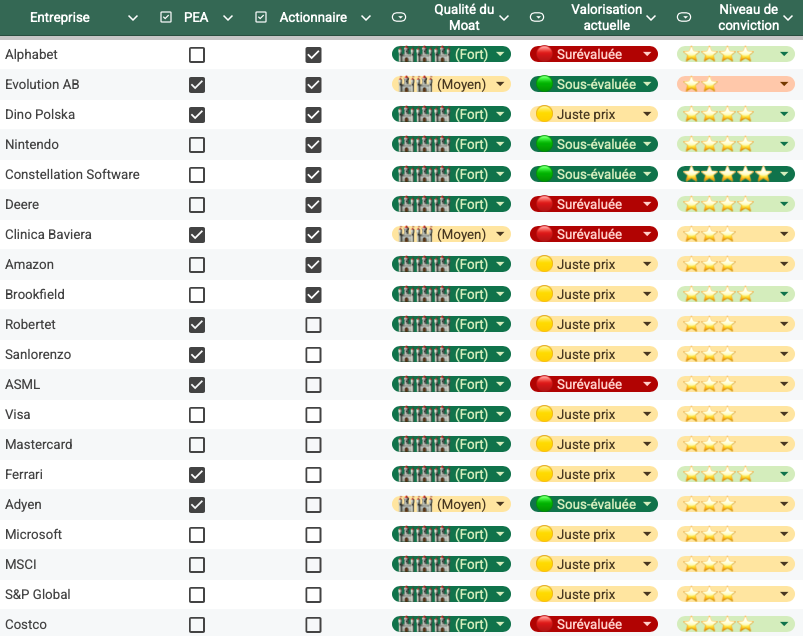This screenshot has width=803, height=636.
Task: Uncheck the PEA box for Sanlorenzo
Action: 197,355
